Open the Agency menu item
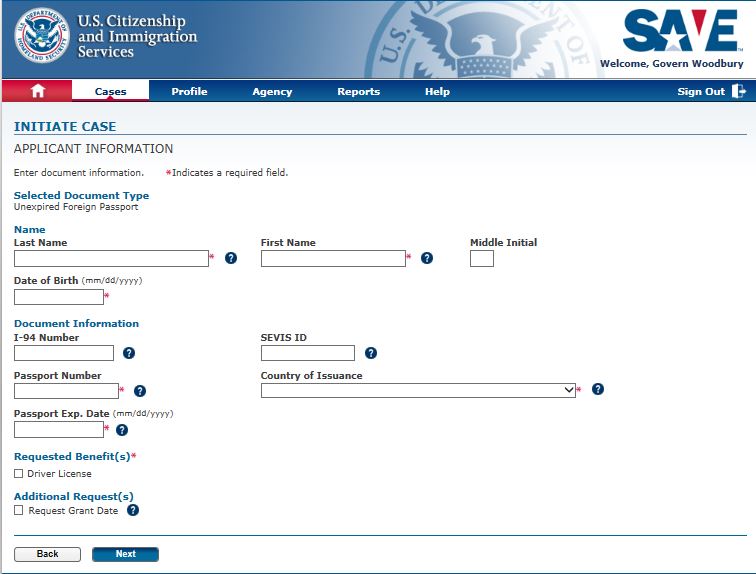 [272, 91]
